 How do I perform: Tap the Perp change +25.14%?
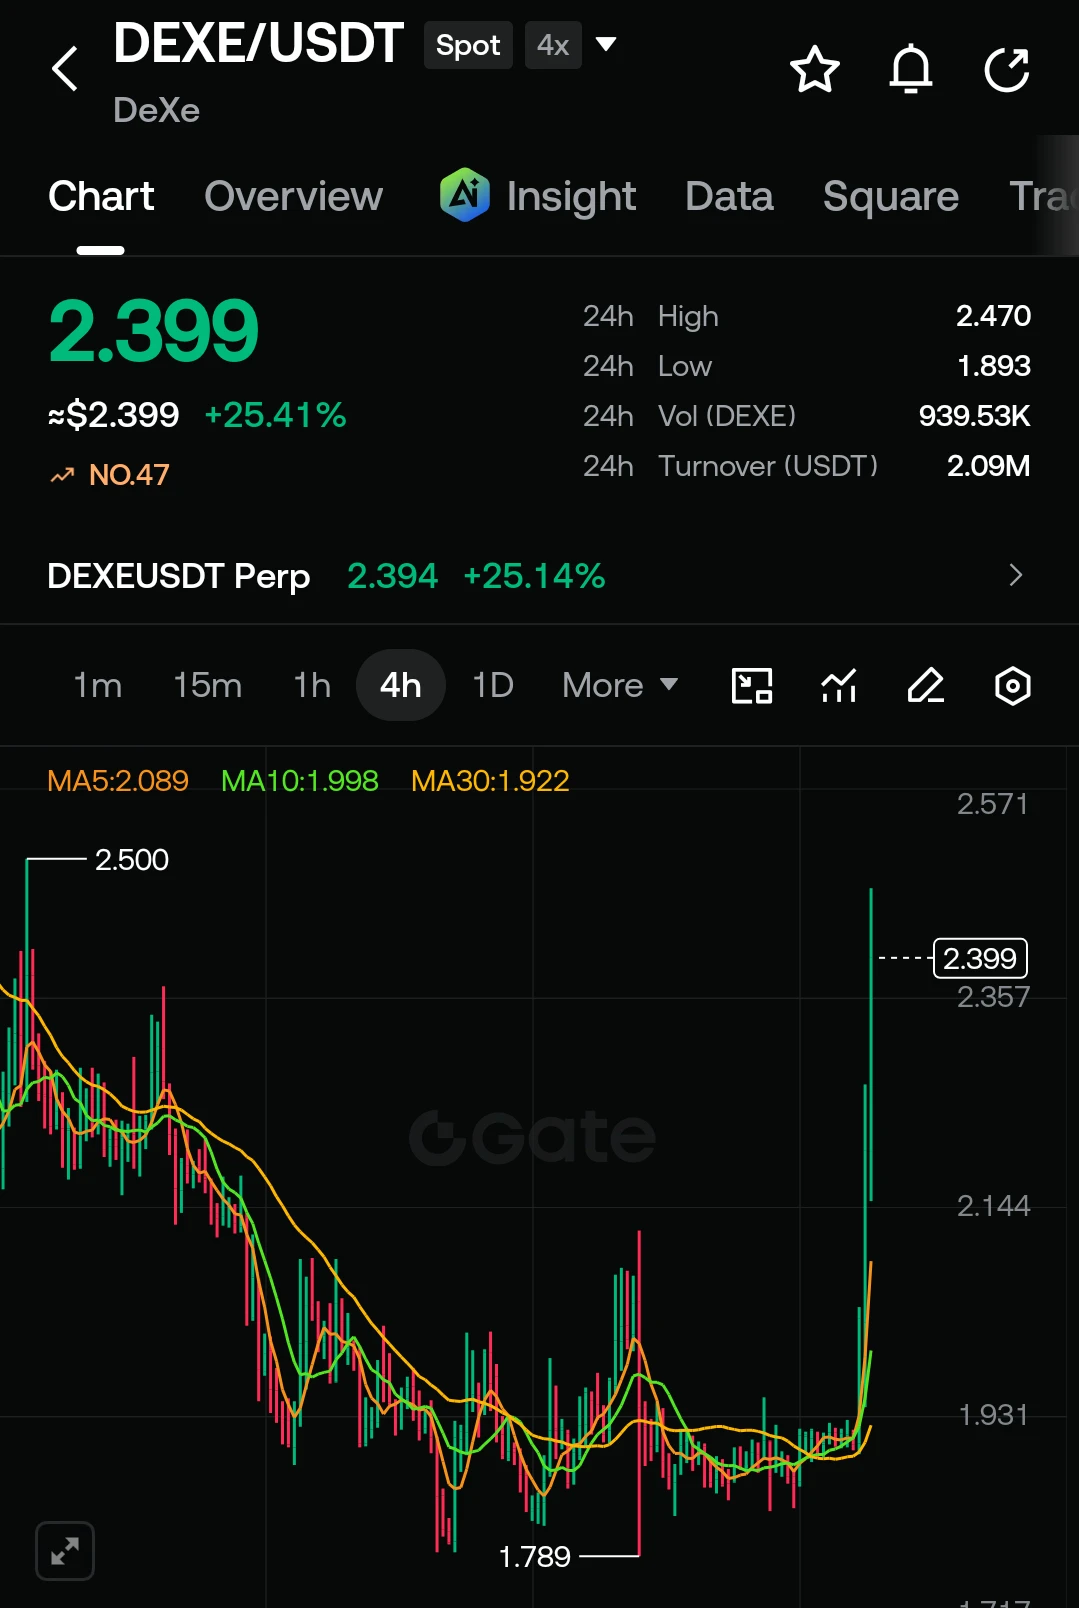(x=534, y=576)
